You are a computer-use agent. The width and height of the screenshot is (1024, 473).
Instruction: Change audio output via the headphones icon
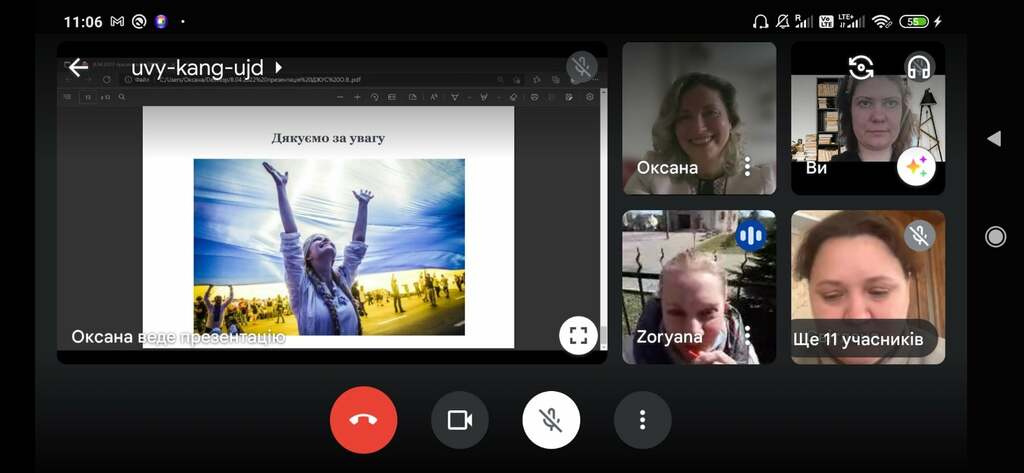coord(919,67)
